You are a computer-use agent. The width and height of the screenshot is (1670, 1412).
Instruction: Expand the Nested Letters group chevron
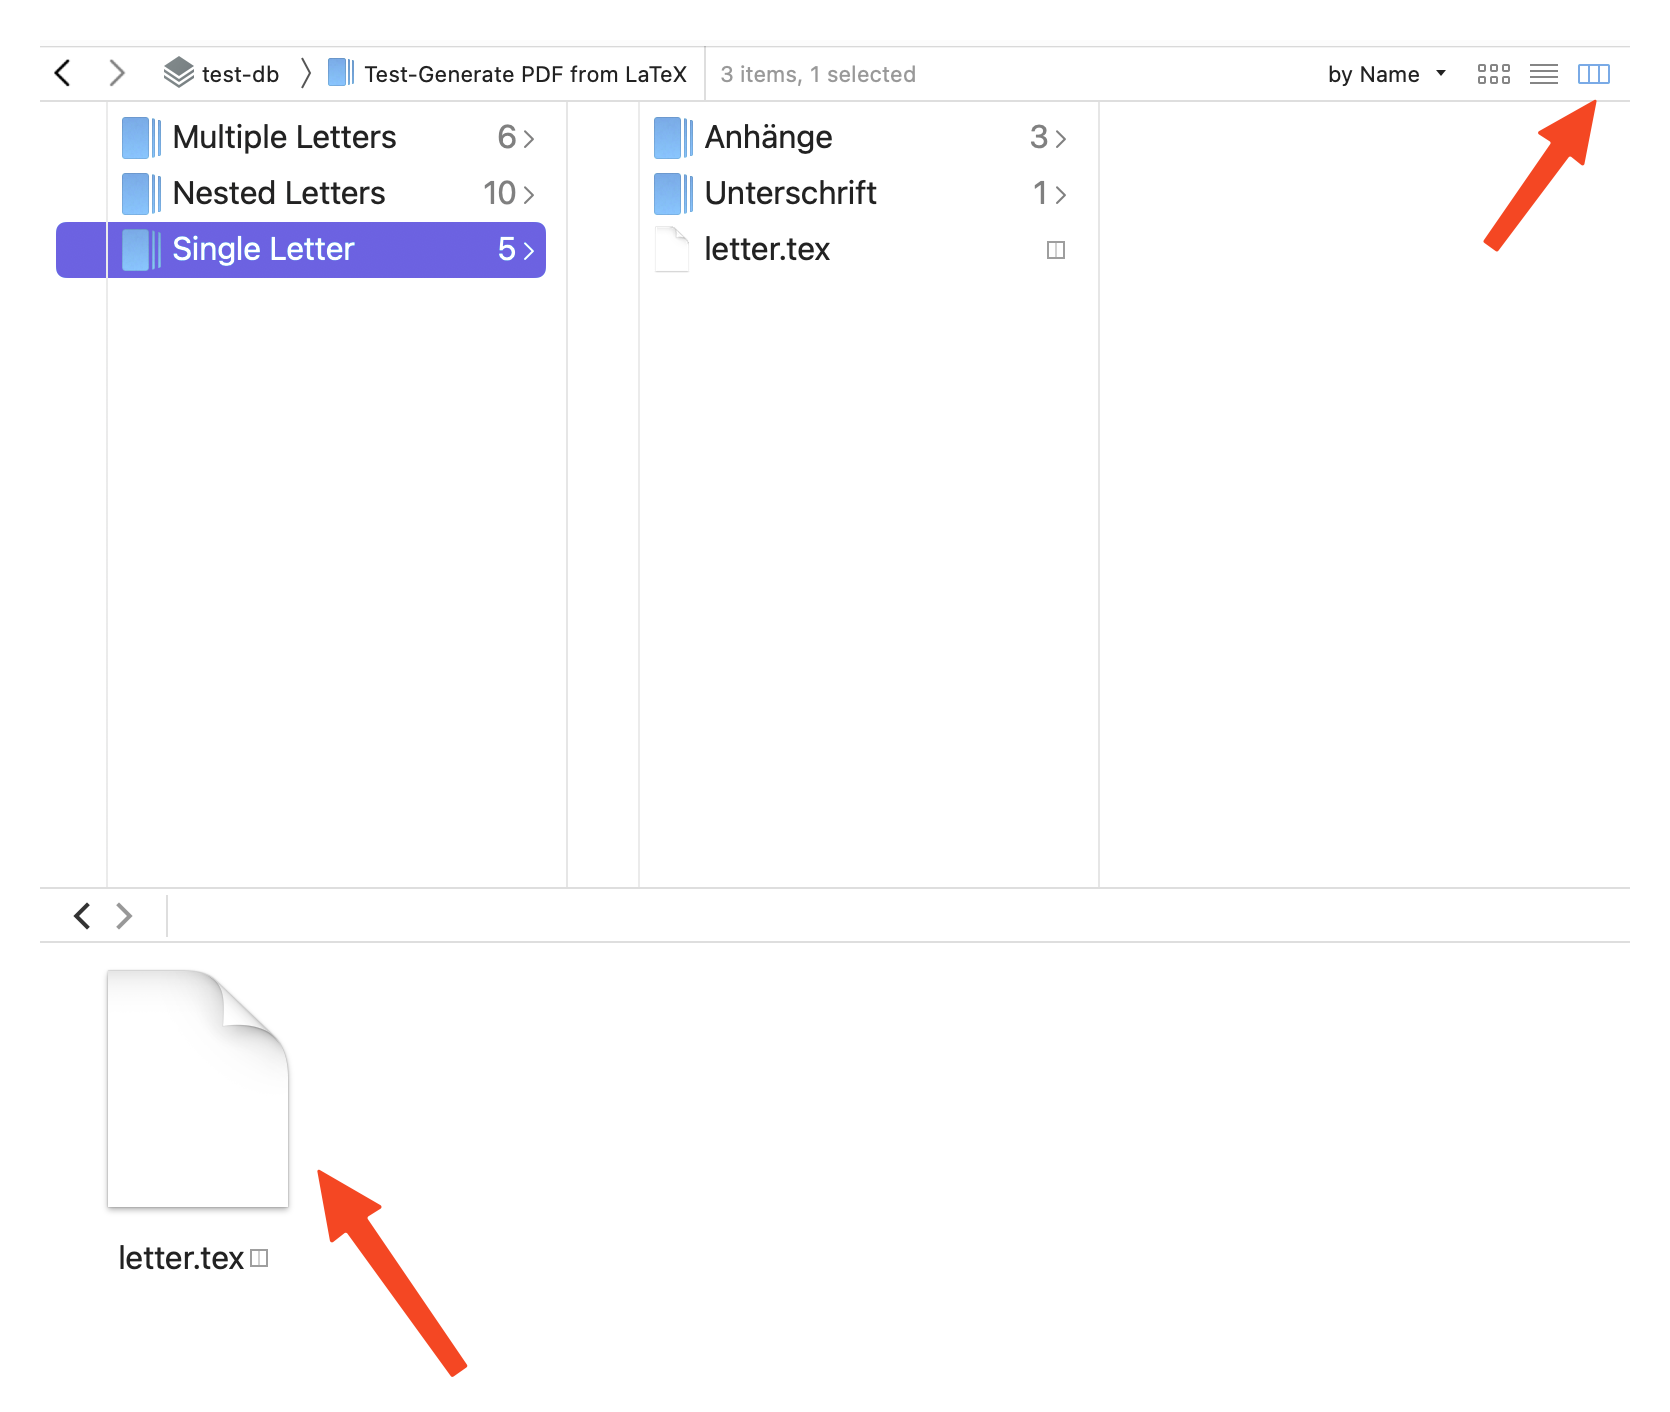tap(529, 194)
